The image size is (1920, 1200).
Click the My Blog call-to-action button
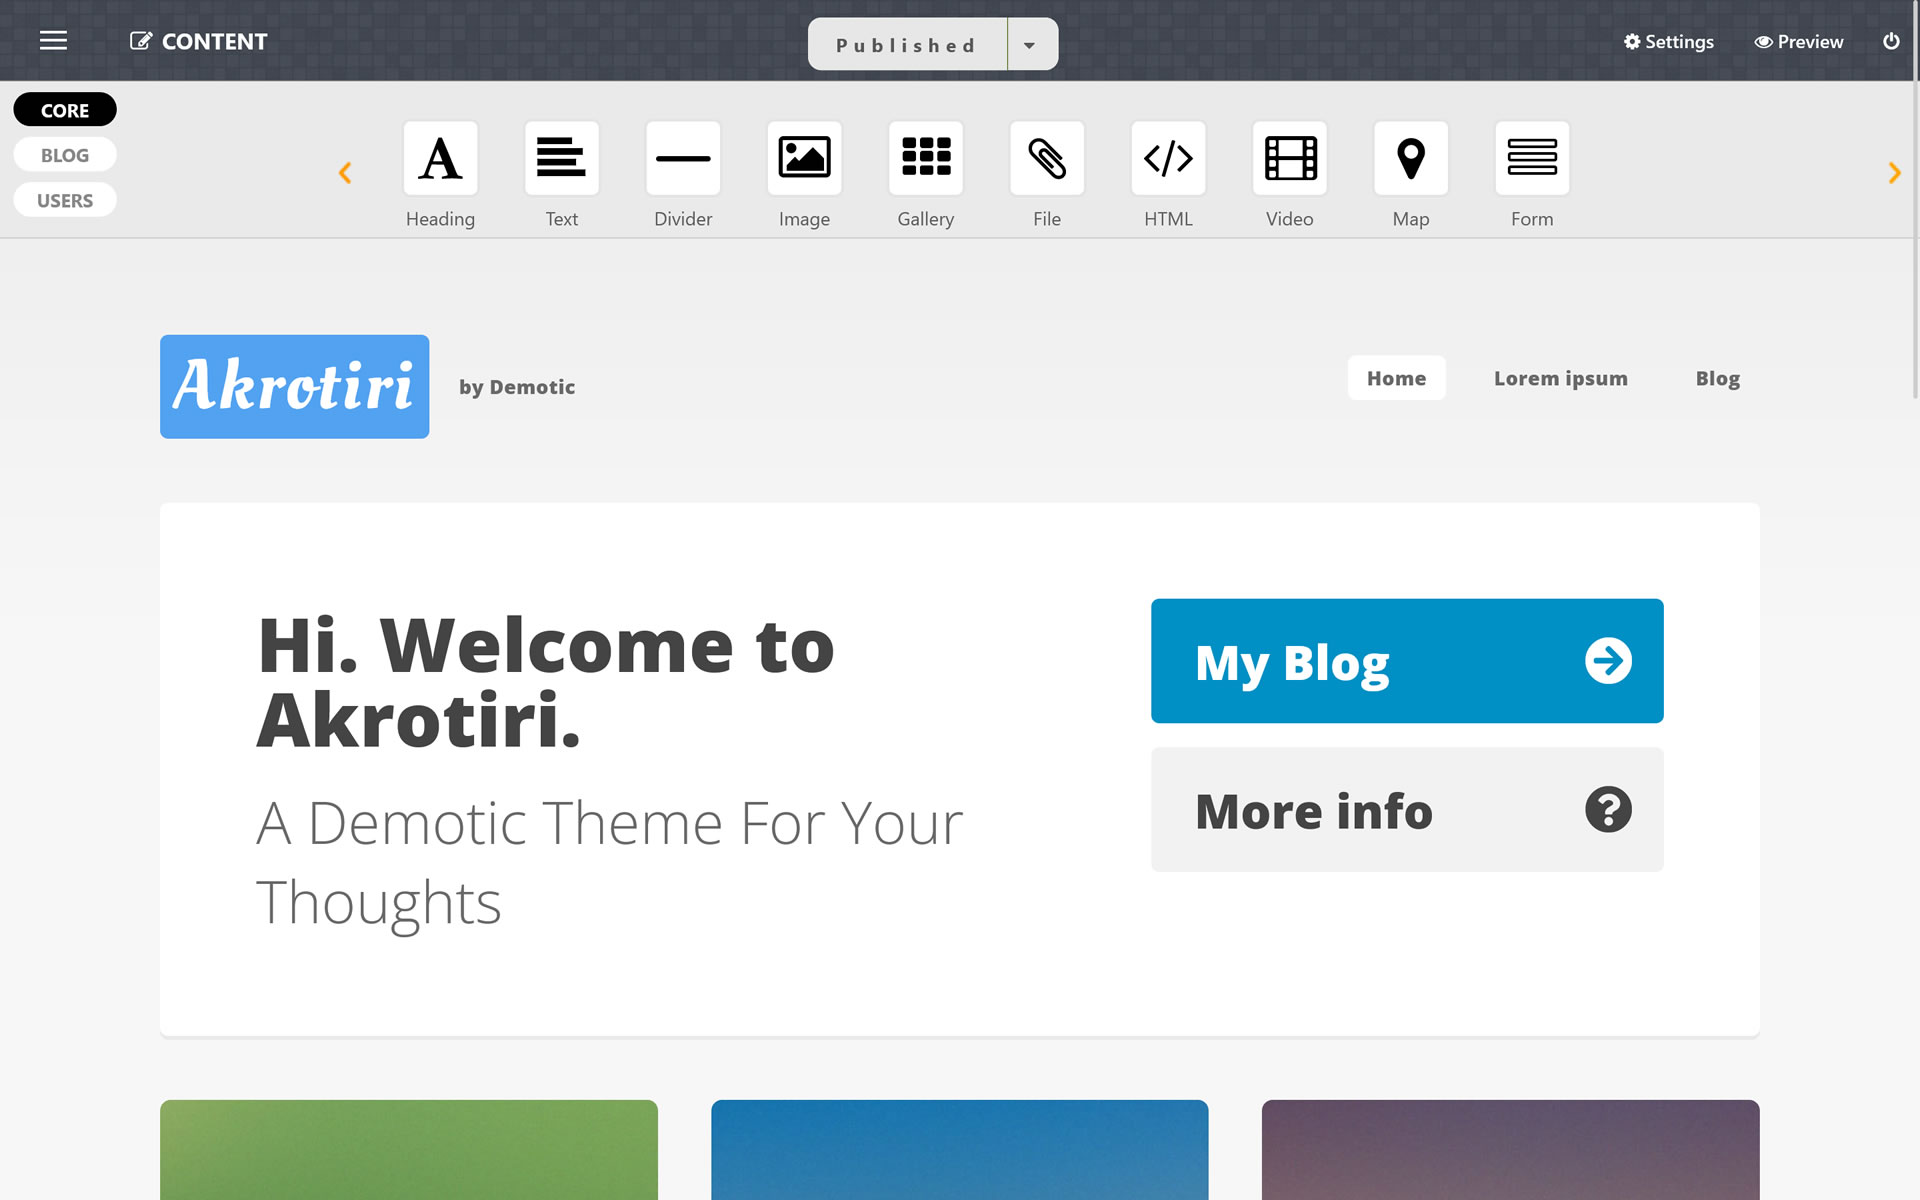tap(1407, 661)
